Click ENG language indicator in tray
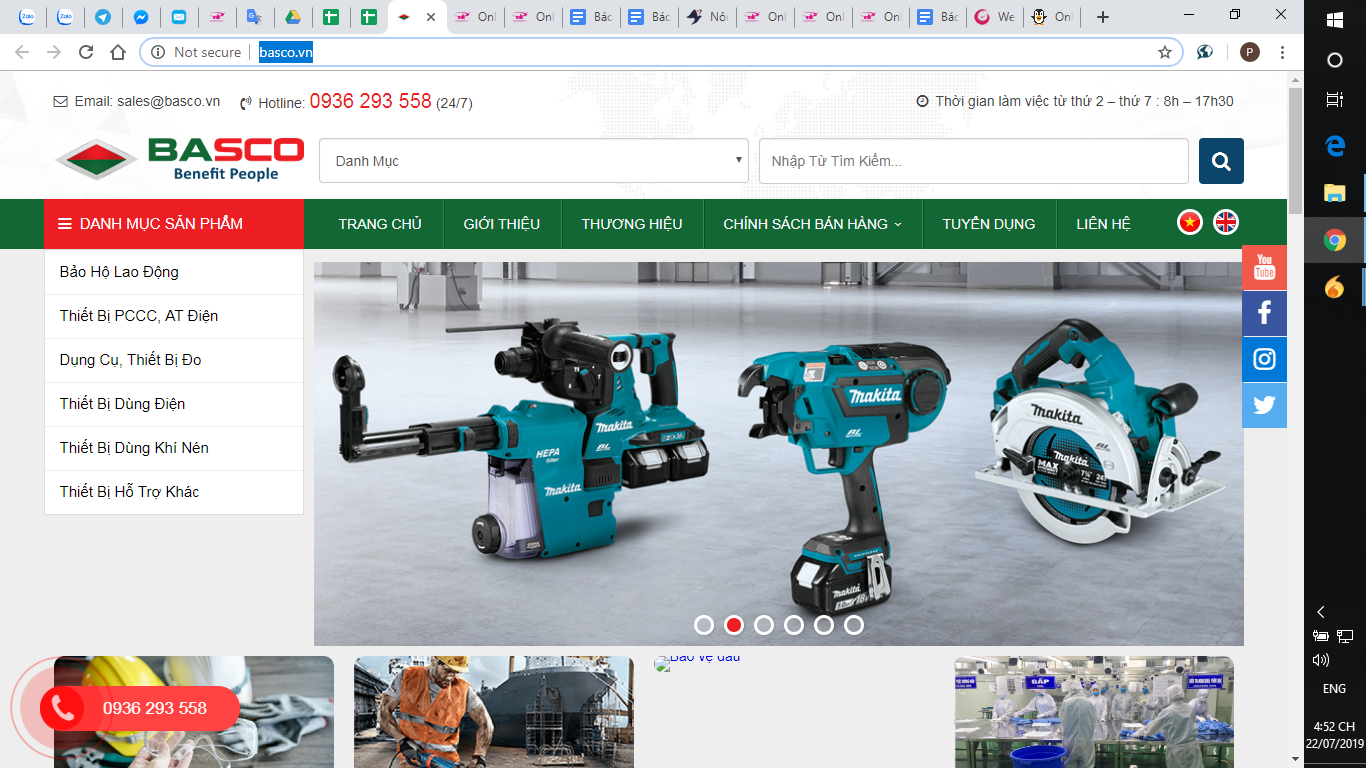 (1334, 689)
